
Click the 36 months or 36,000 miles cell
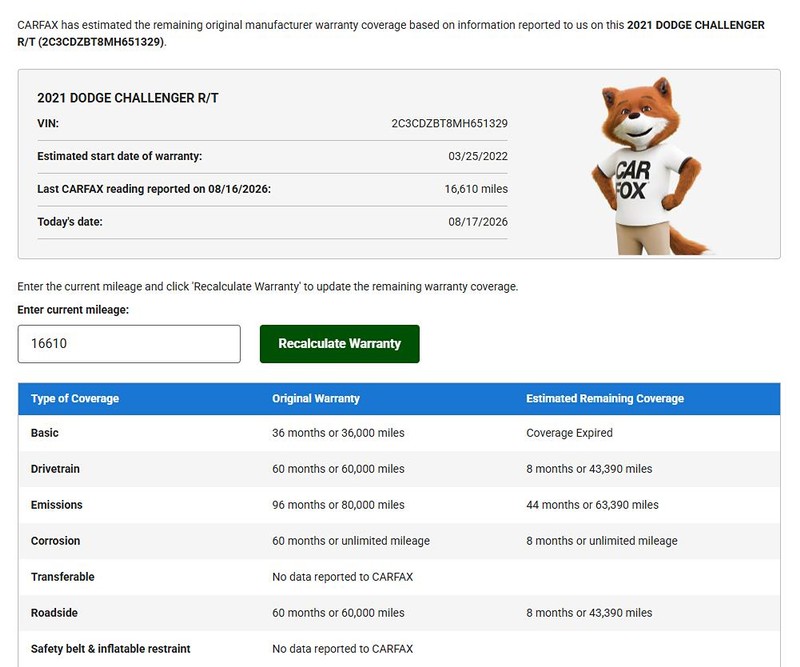coord(338,433)
